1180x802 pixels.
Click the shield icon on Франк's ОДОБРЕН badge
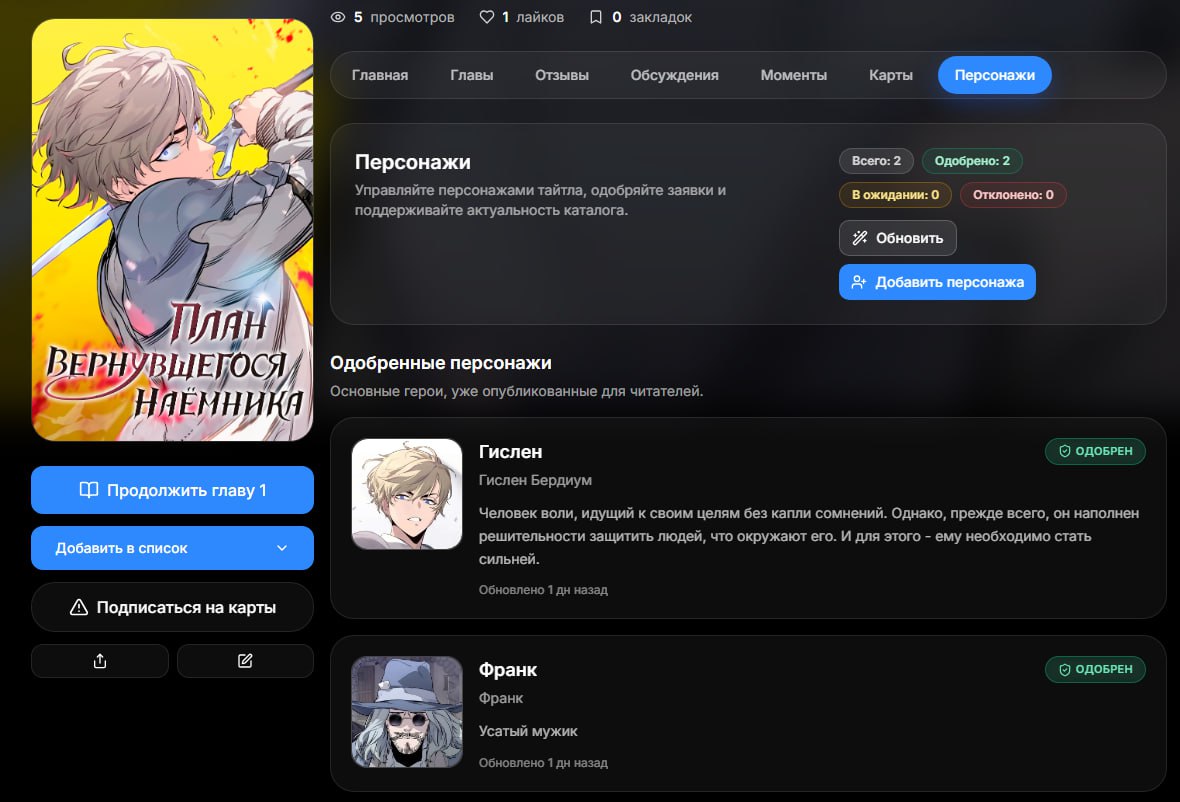coord(1065,669)
